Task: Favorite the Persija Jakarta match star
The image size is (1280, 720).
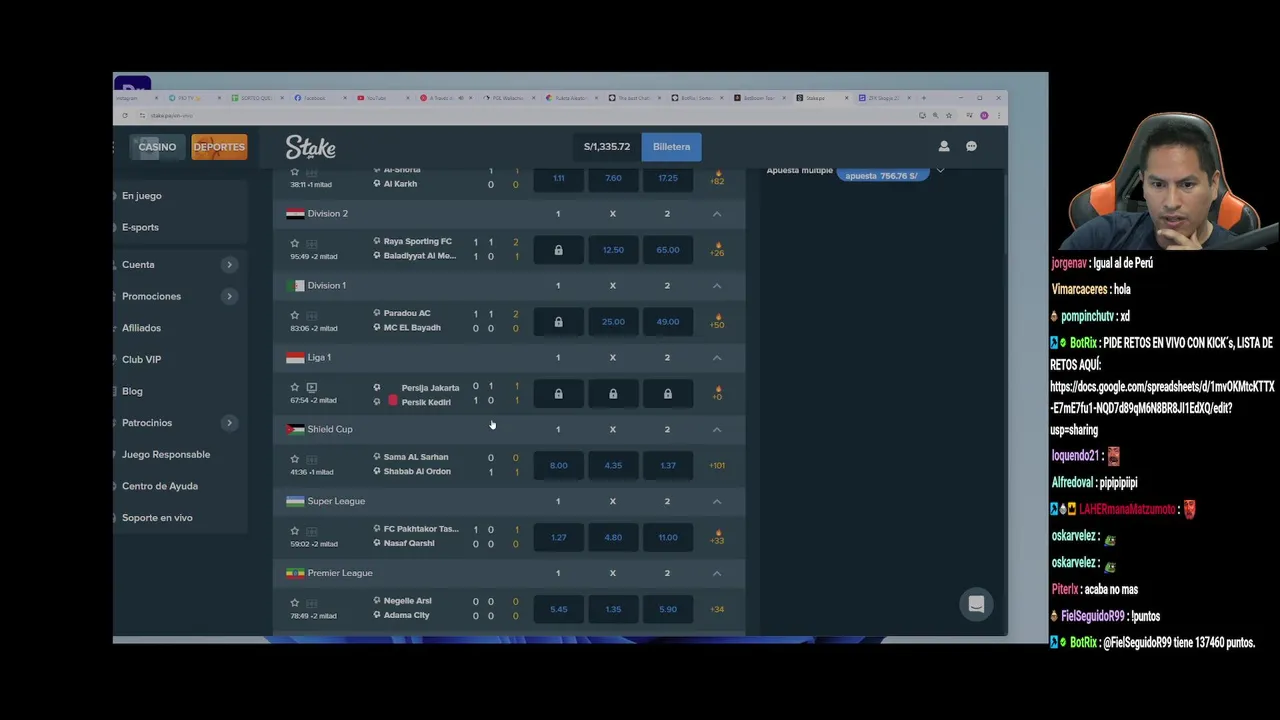Action: (x=294, y=387)
